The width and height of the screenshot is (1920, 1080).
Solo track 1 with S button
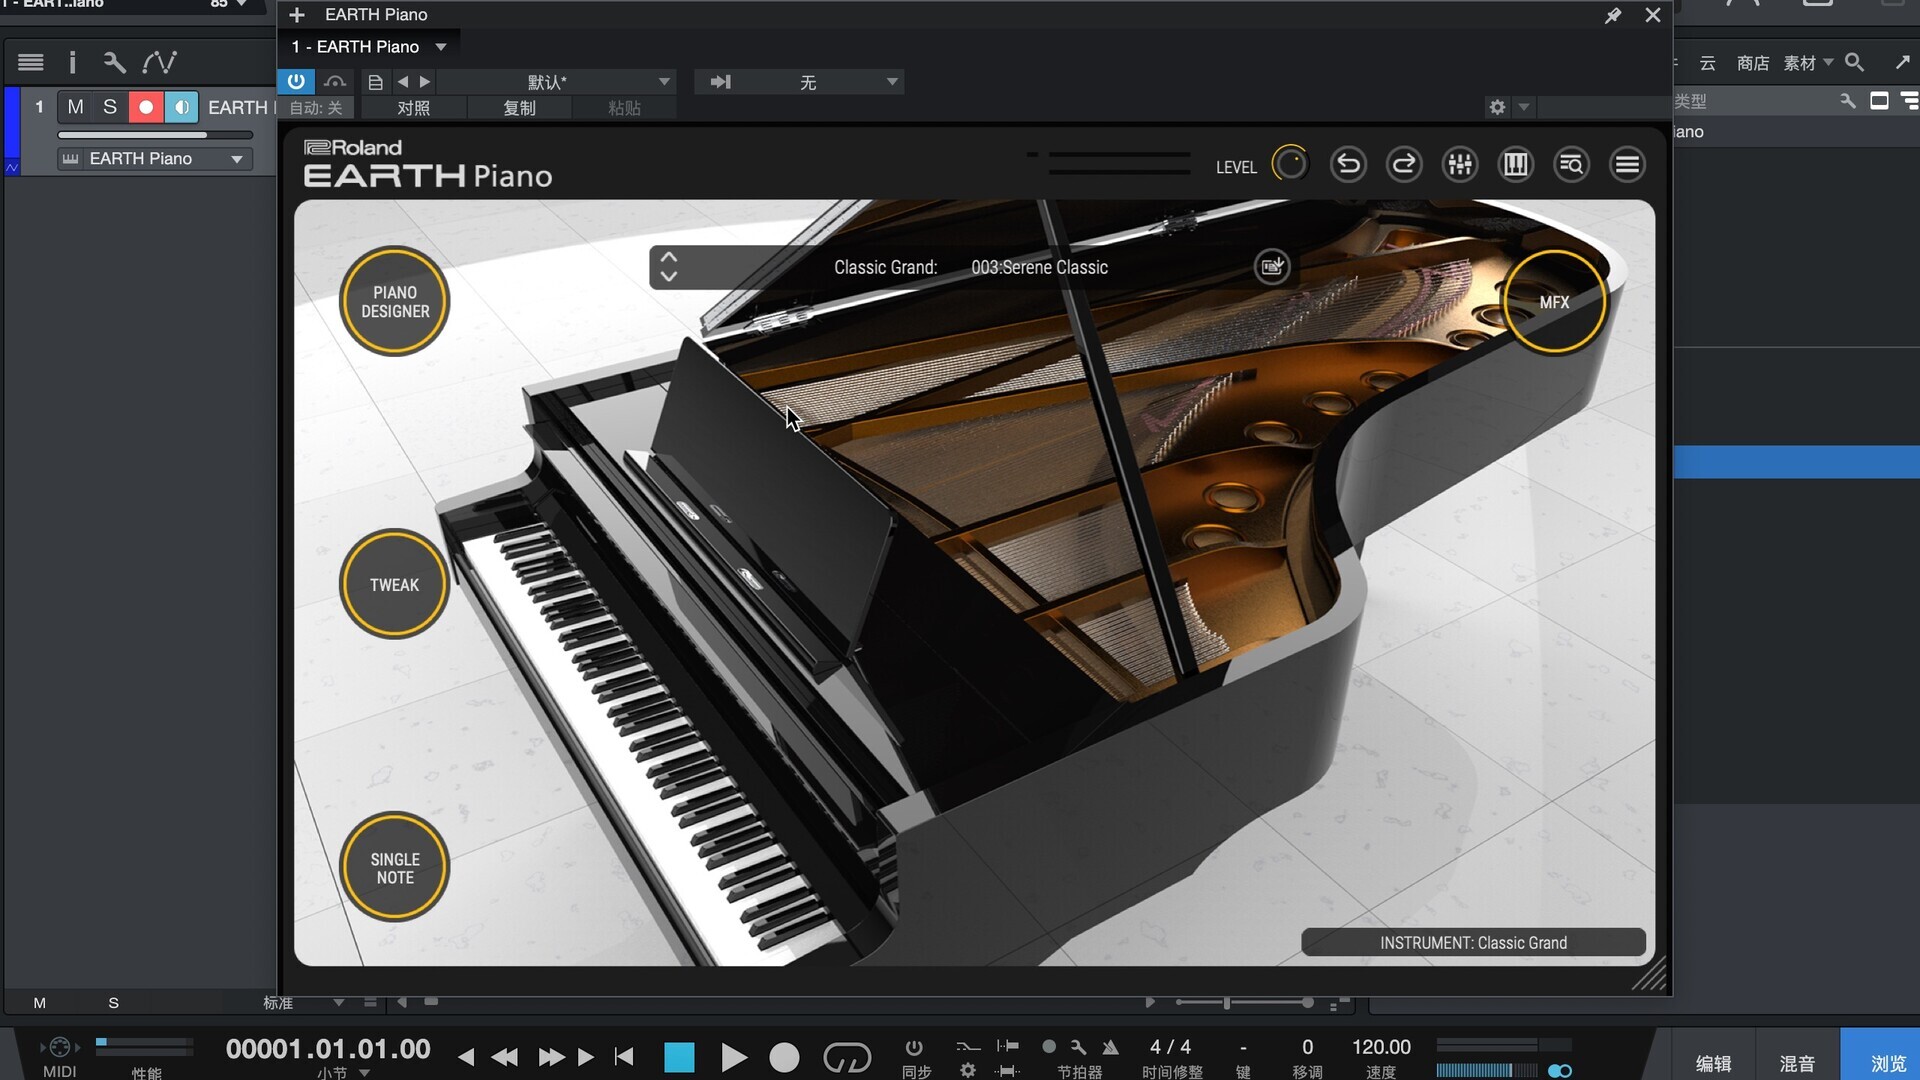click(110, 107)
